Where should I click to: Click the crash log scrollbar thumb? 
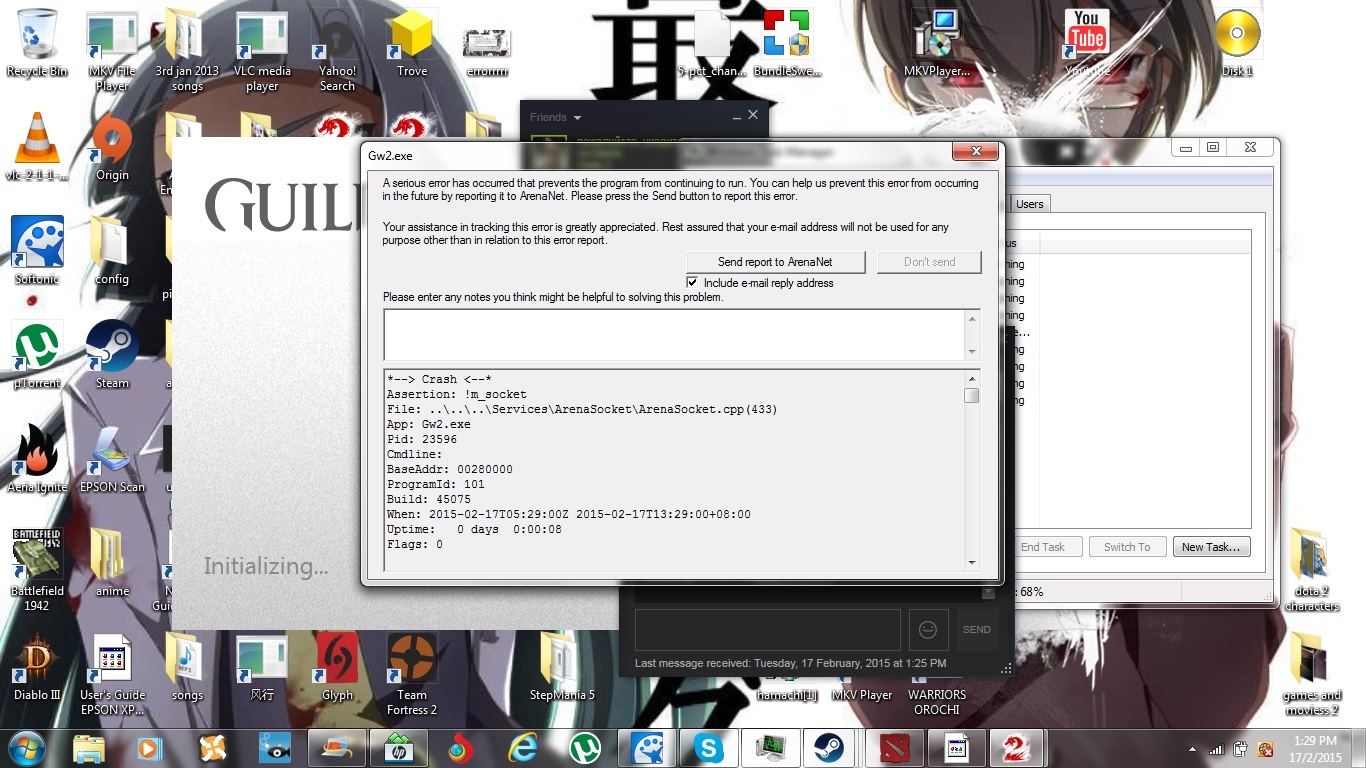[972, 395]
